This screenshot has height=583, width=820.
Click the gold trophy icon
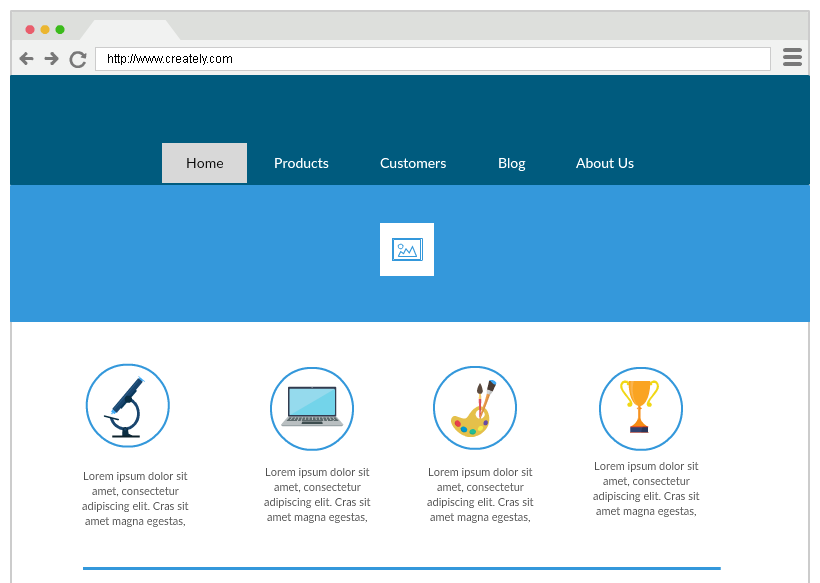640,408
